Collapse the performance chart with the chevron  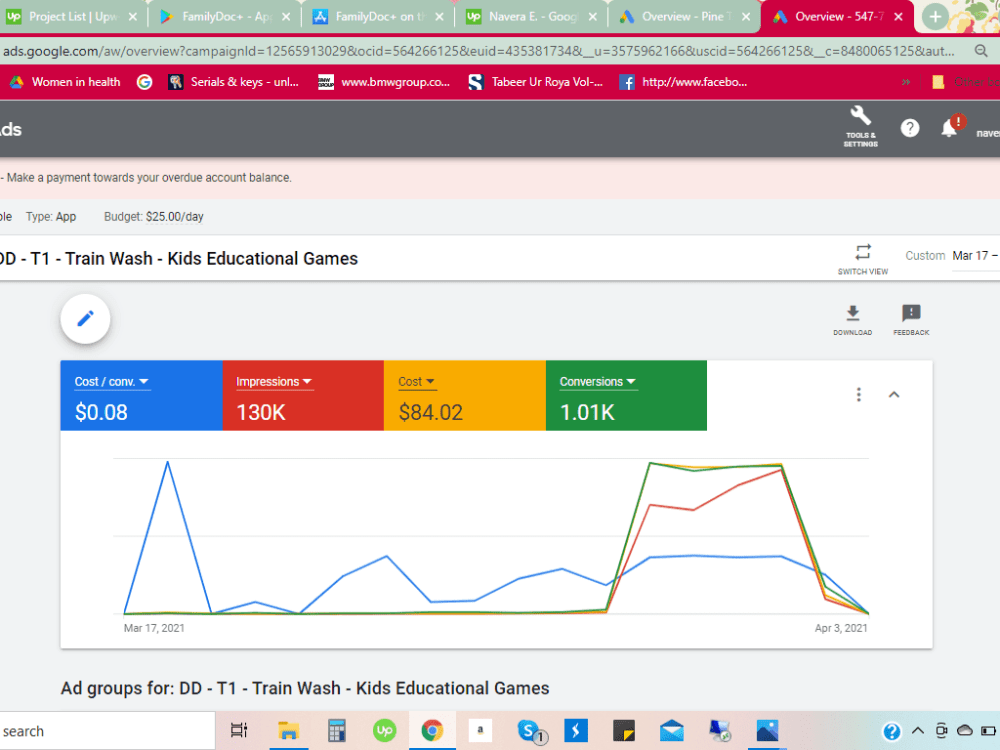(894, 394)
